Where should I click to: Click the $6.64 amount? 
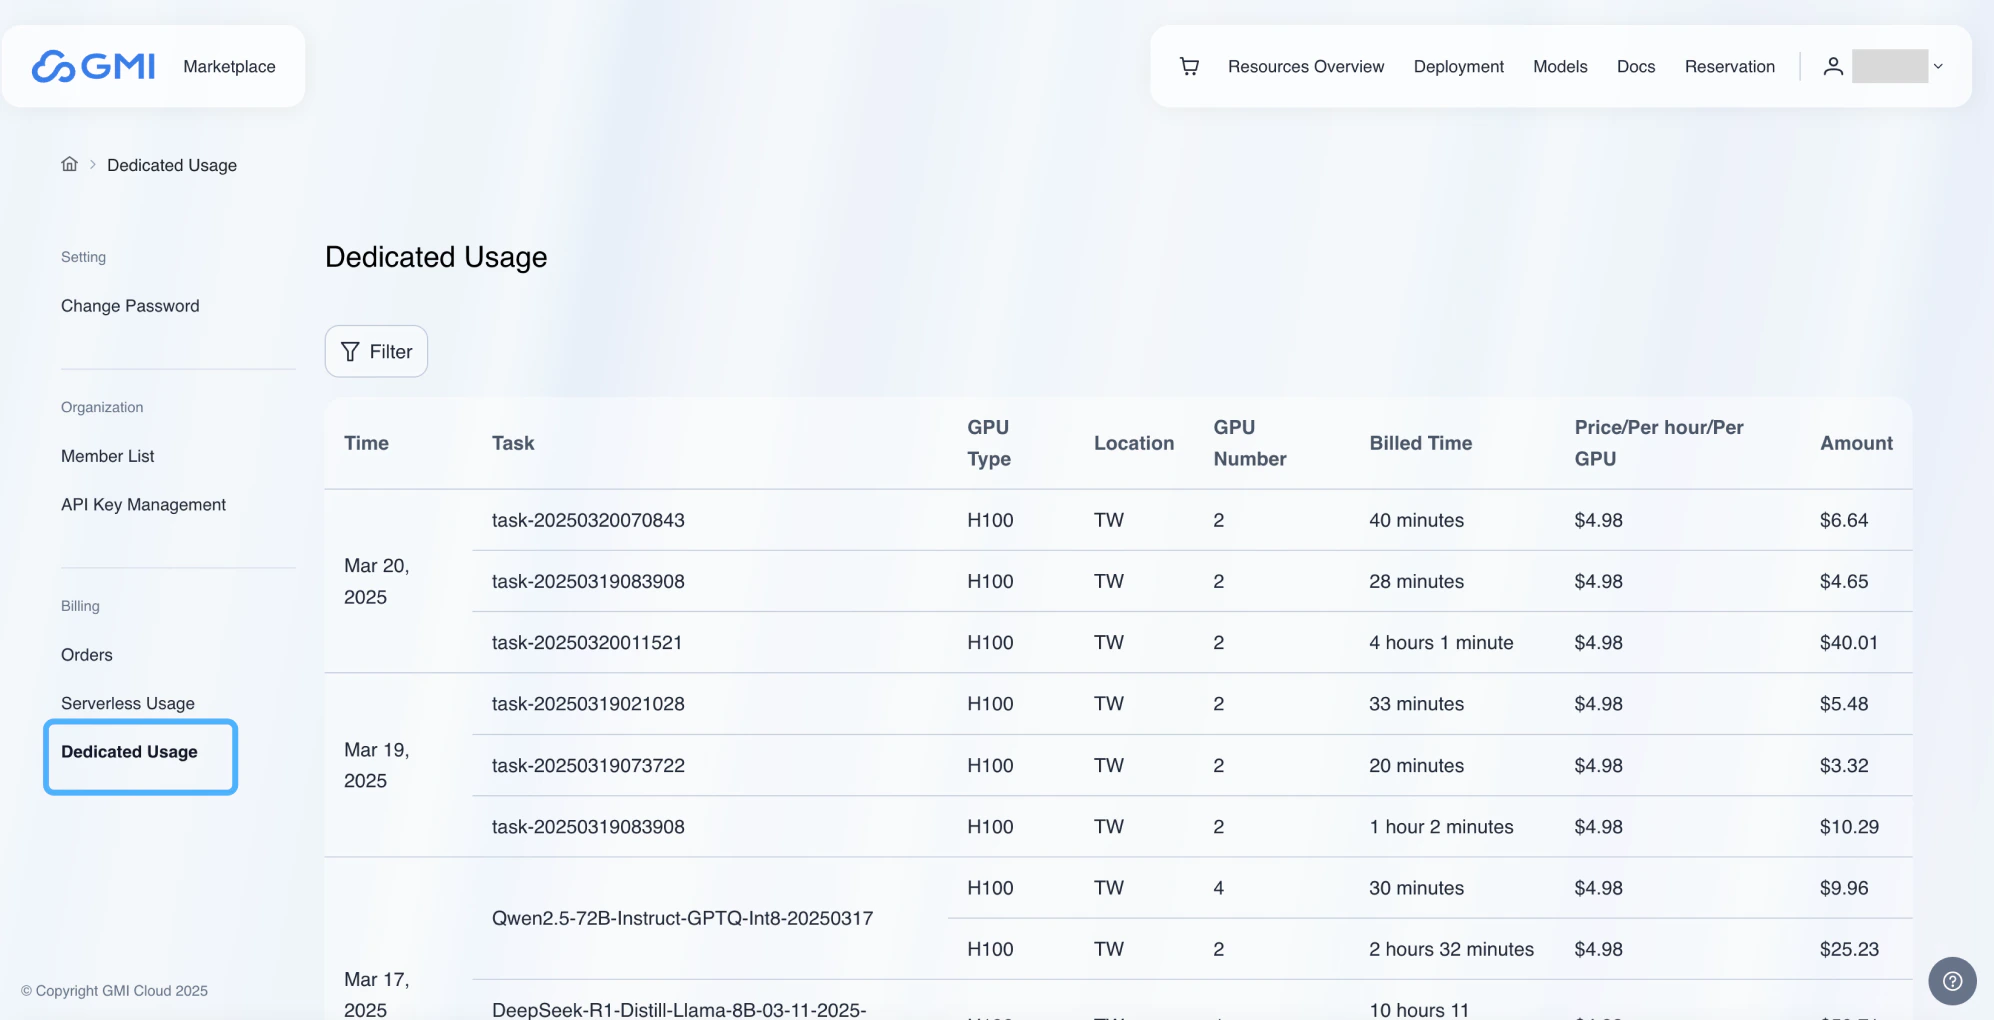[1843, 520]
